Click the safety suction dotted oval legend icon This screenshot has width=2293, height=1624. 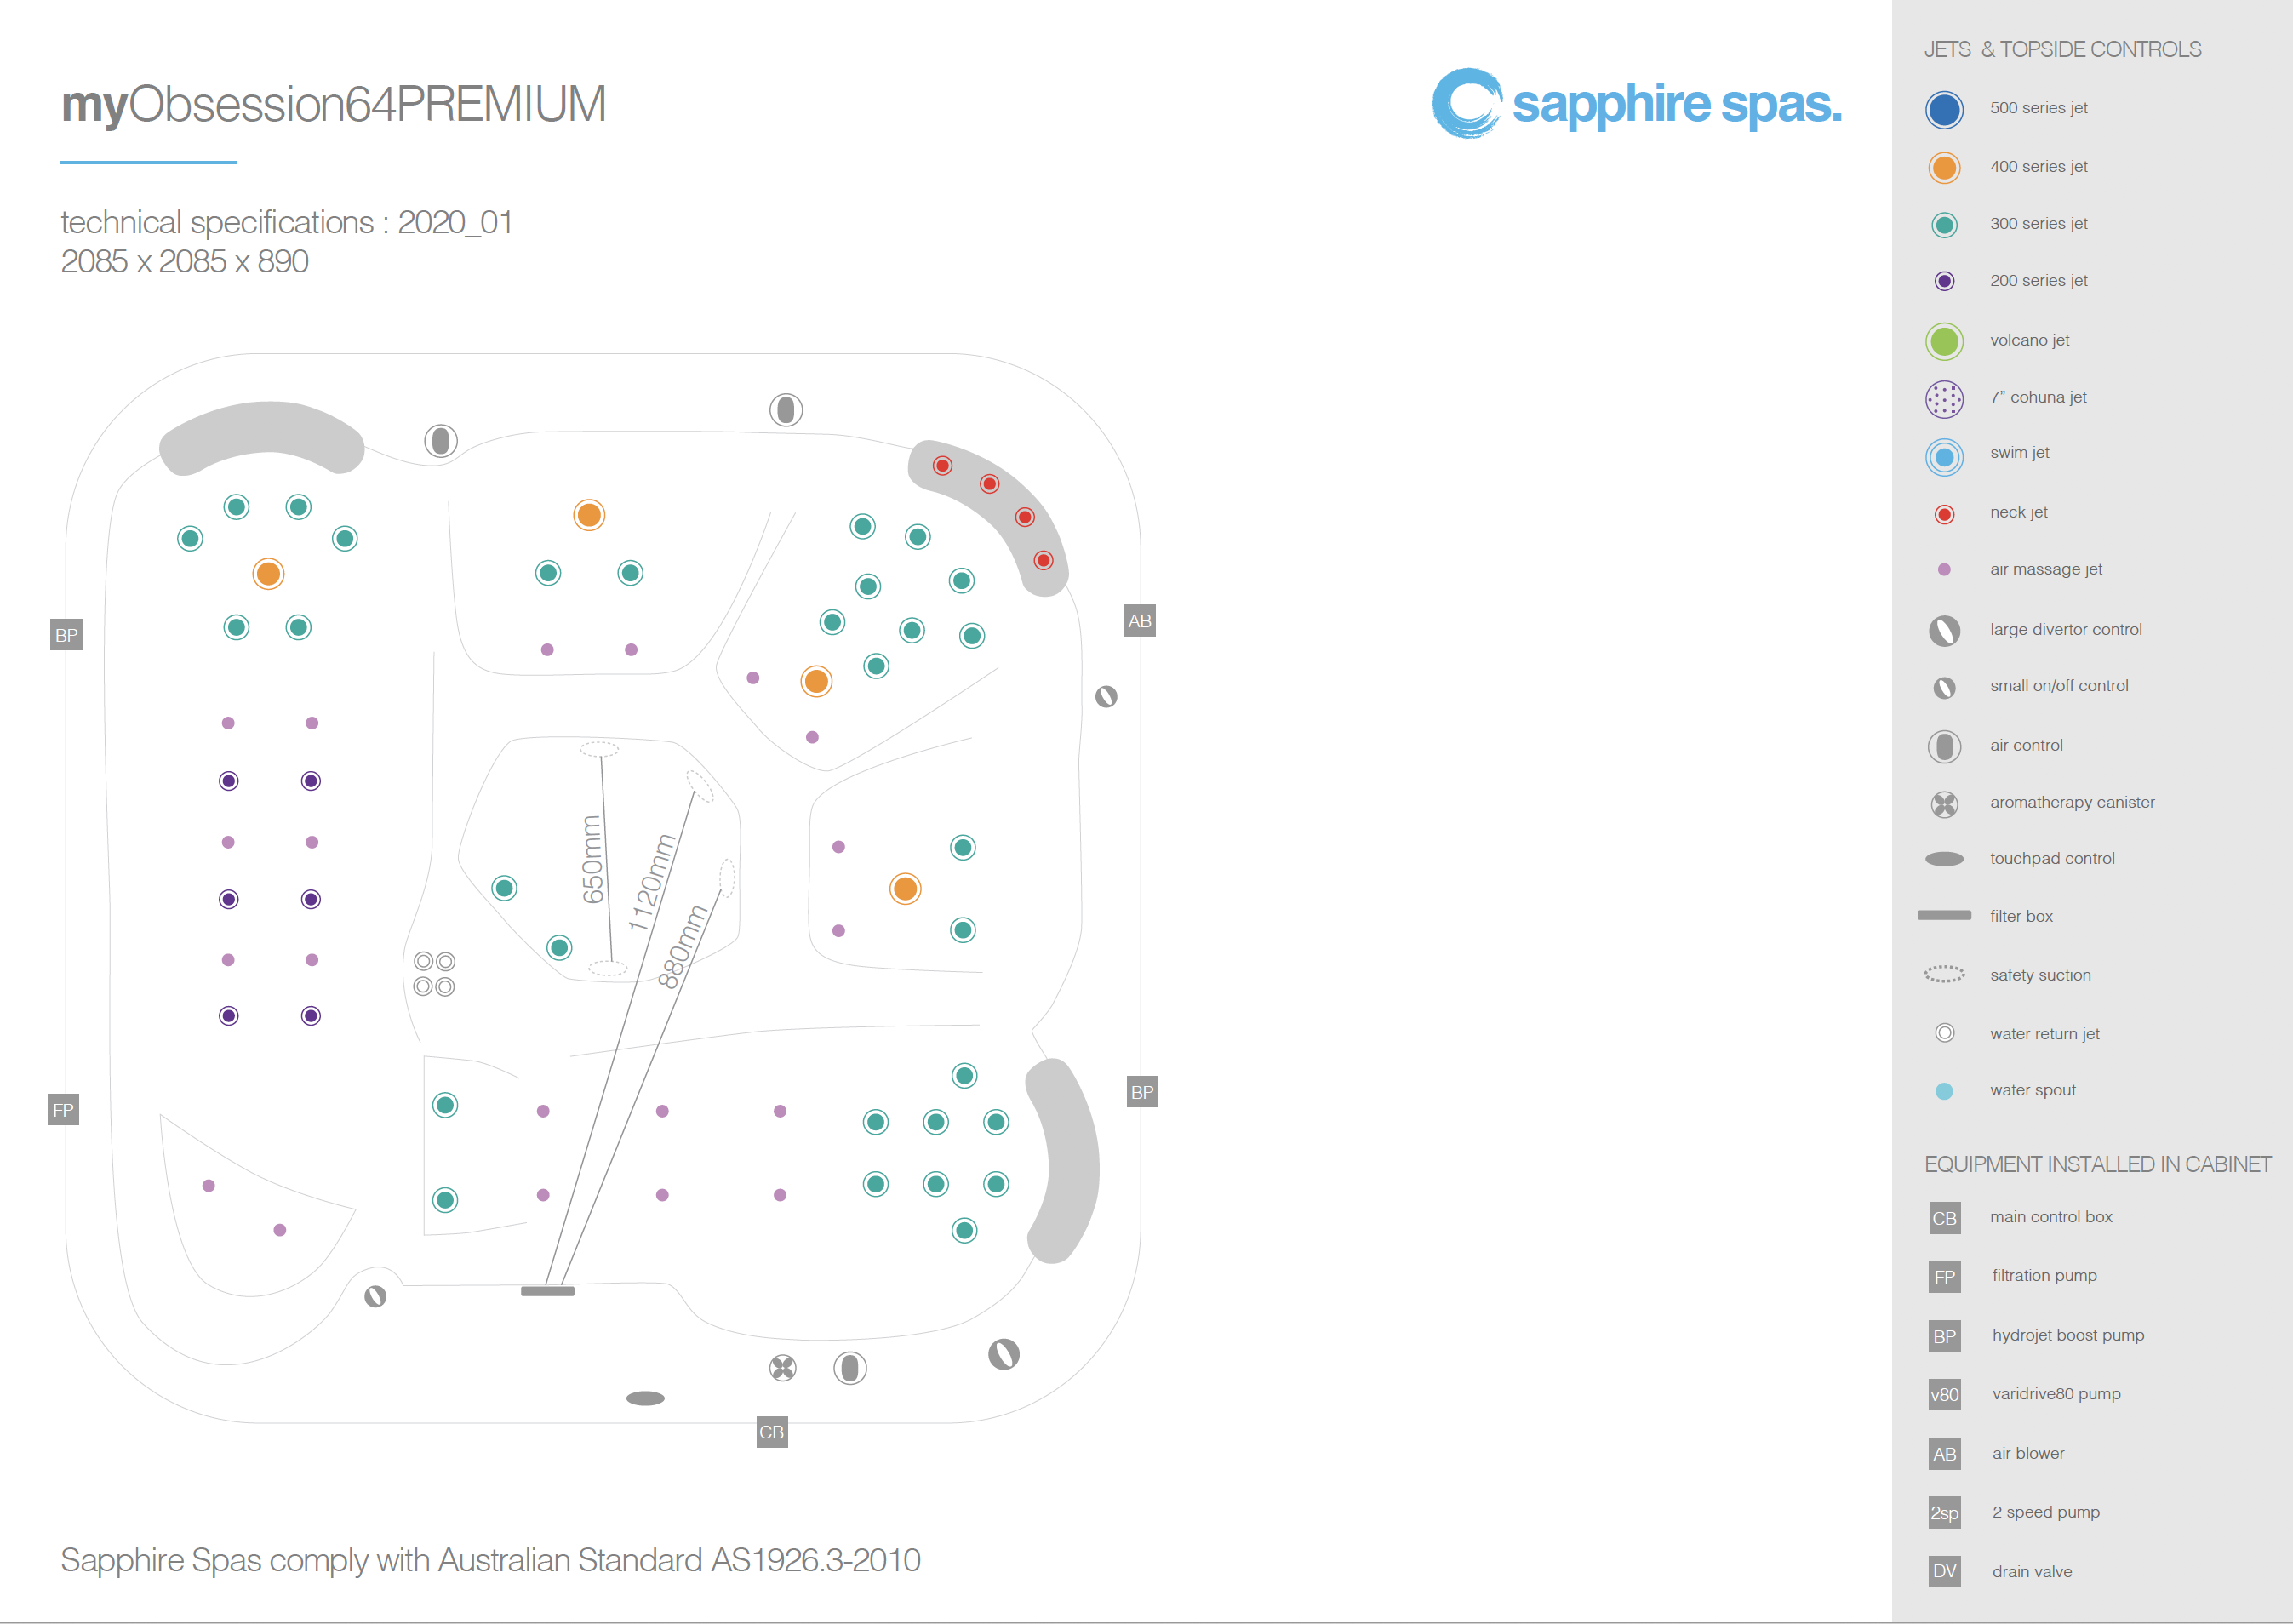tap(1943, 974)
